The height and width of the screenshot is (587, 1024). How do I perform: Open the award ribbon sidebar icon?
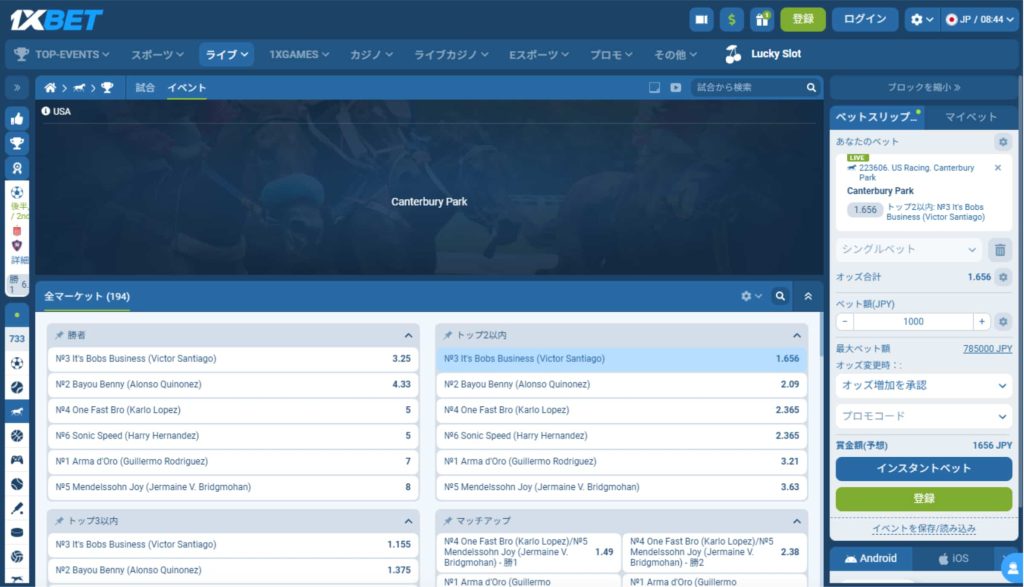coord(17,168)
